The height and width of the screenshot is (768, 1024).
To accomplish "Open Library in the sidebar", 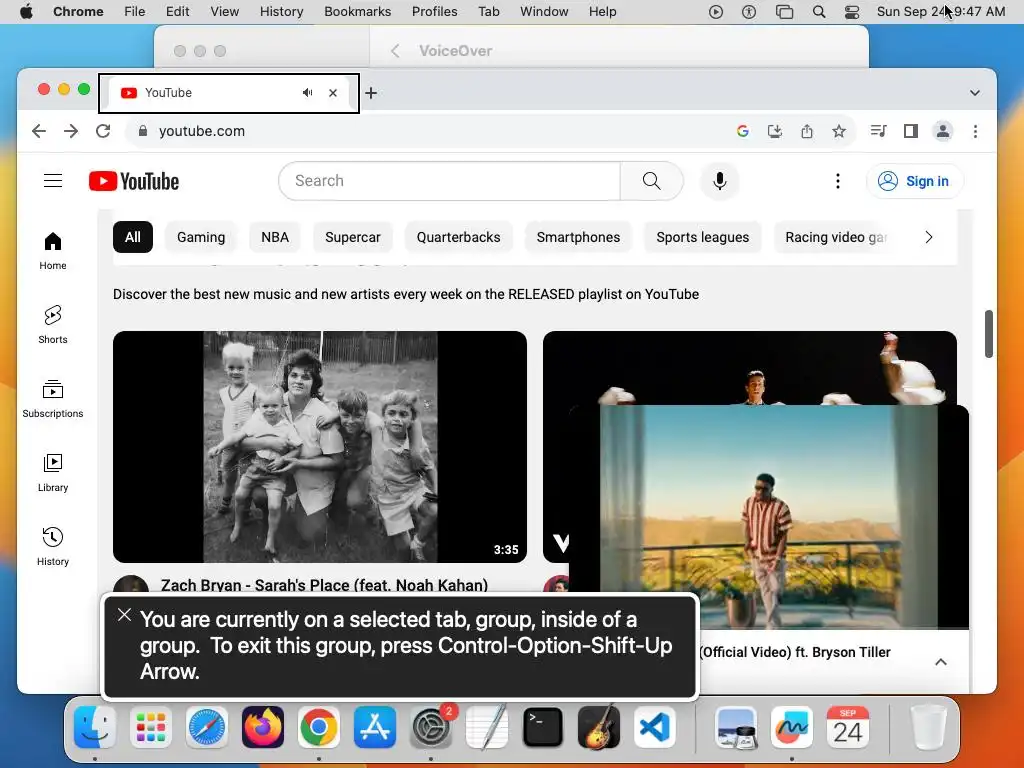I will [x=53, y=472].
